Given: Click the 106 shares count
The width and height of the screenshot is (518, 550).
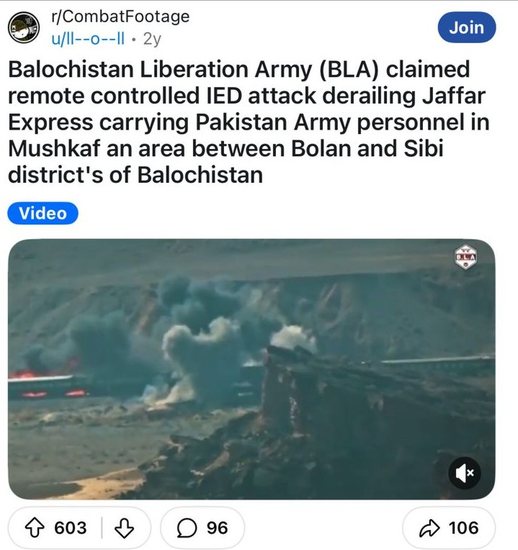Looking at the screenshot, I should click(463, 528).
